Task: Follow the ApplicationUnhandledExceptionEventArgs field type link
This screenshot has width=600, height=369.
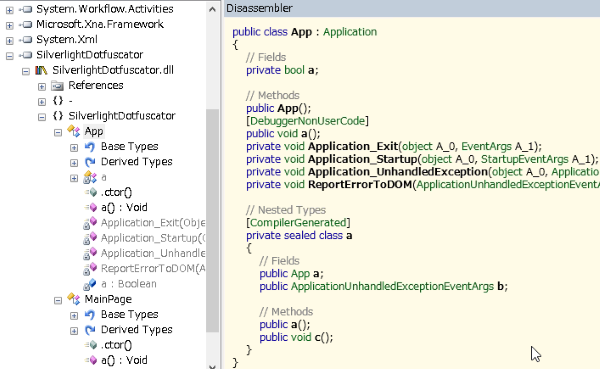Action: (392, 286)
